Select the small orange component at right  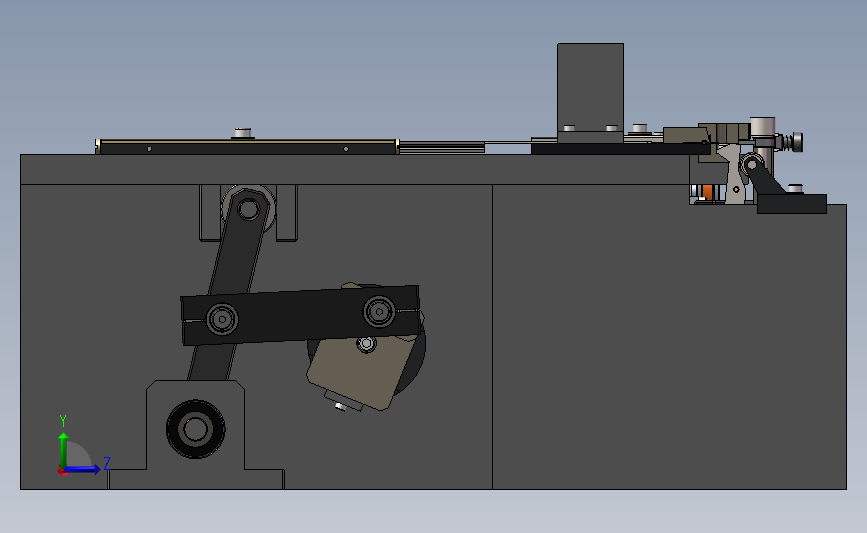707,192
